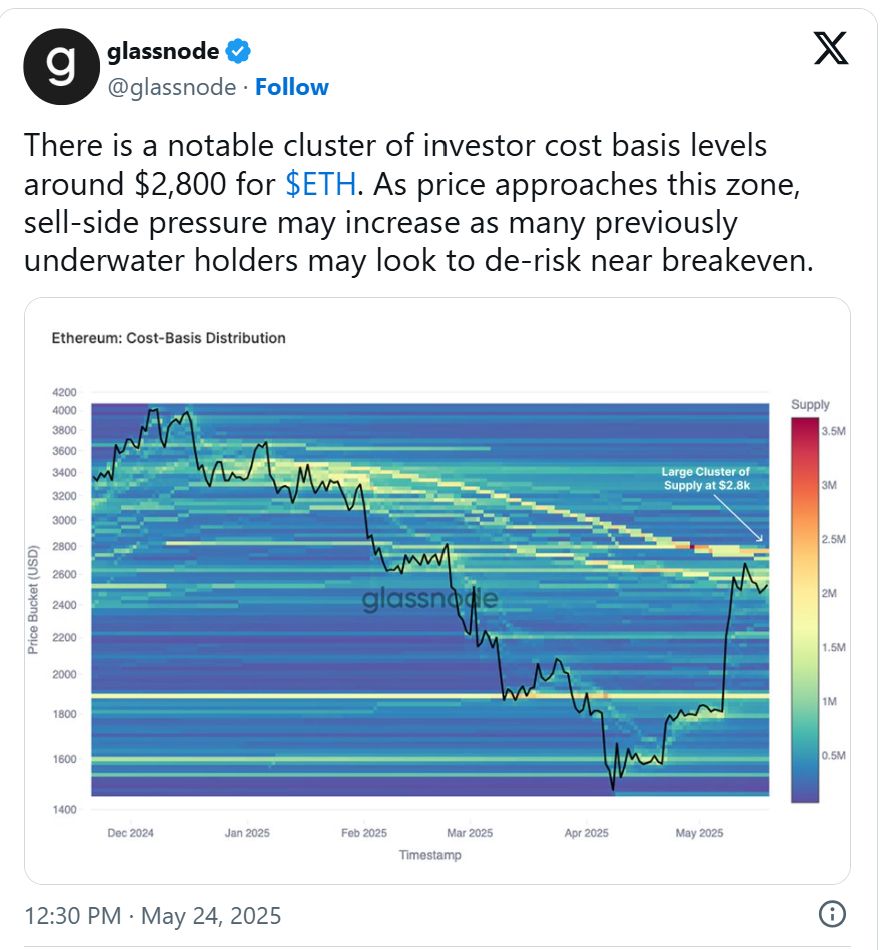Image resolution: width=884 pixels, height=950 pixels.
Task: Click the white arrow pointing to the supply cluster
Action: [x=742, y=519]
